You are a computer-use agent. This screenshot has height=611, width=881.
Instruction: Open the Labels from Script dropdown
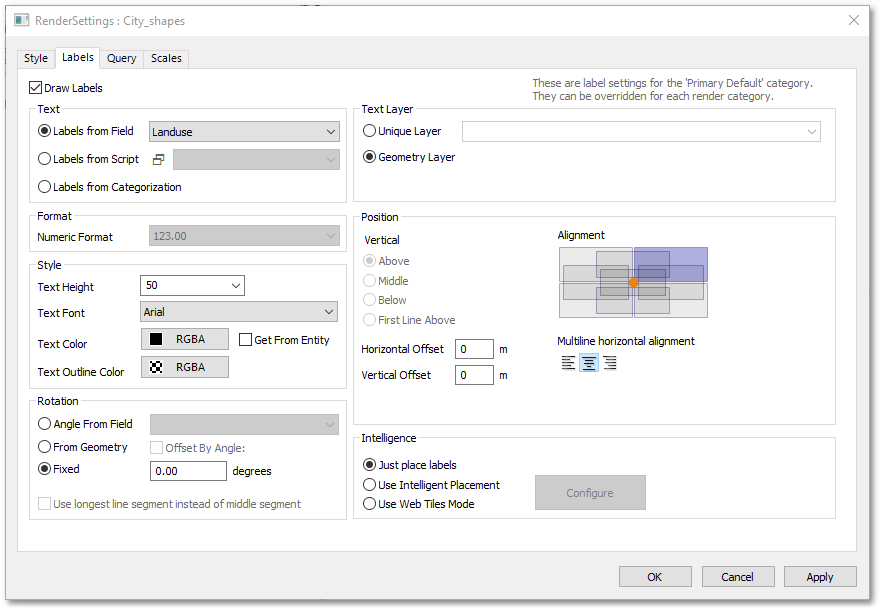(256, 160)
